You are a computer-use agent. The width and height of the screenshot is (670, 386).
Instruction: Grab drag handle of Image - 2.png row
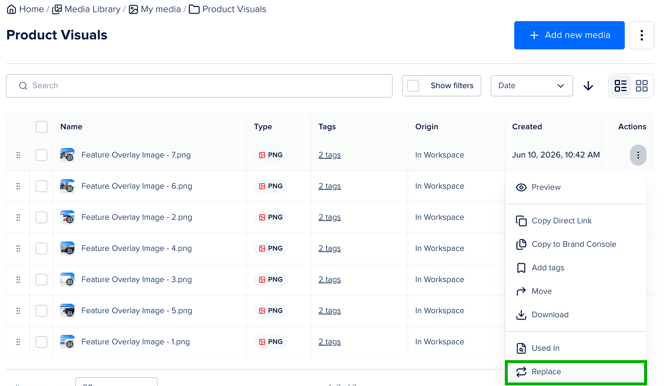[x=18, y=218]
